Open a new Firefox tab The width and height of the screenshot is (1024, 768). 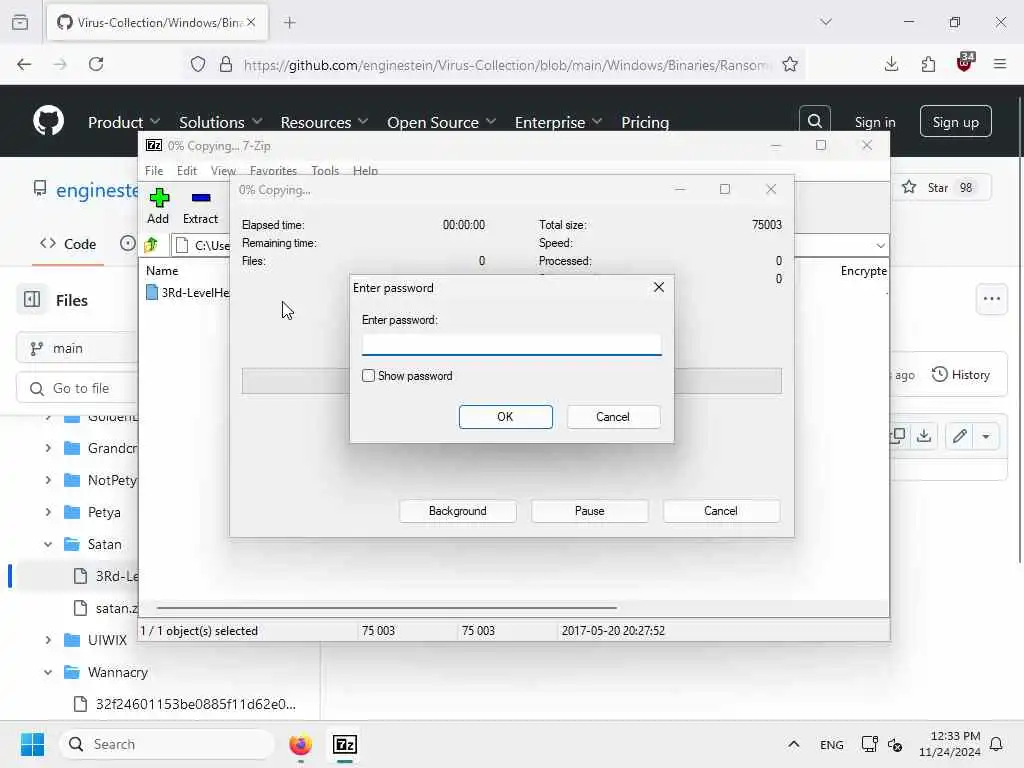pos(290,23)
